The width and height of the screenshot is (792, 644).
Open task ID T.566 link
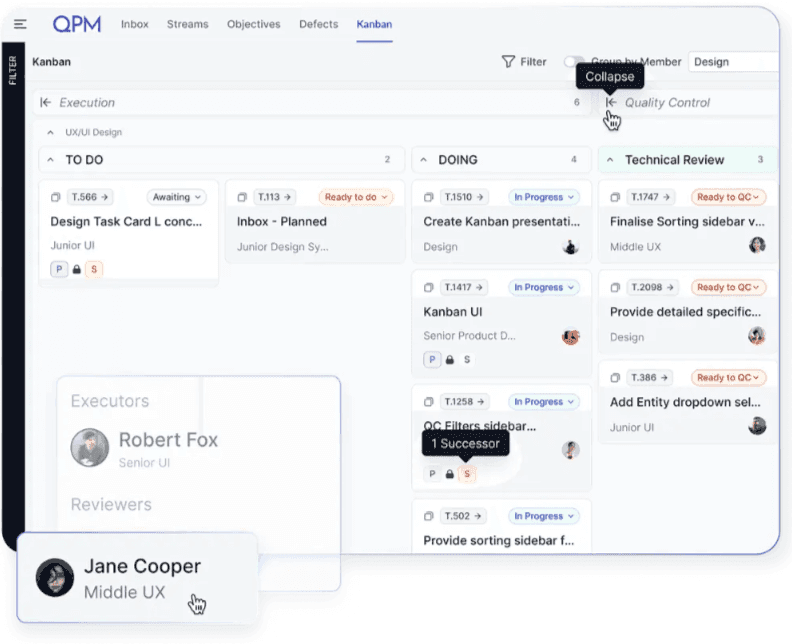pyautogui.click(x=90, y=197)
